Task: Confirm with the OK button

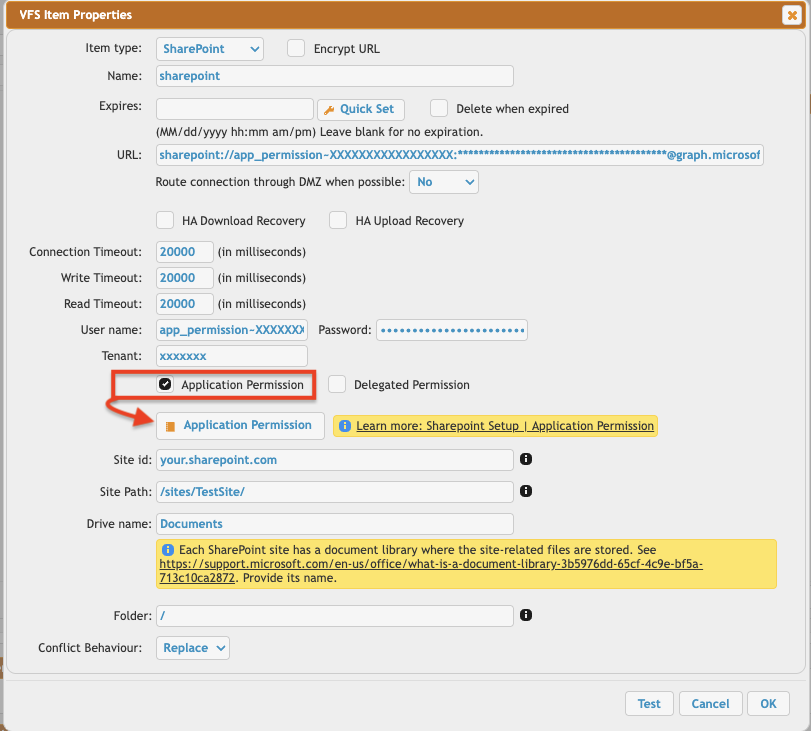Action: click(768, 704)
